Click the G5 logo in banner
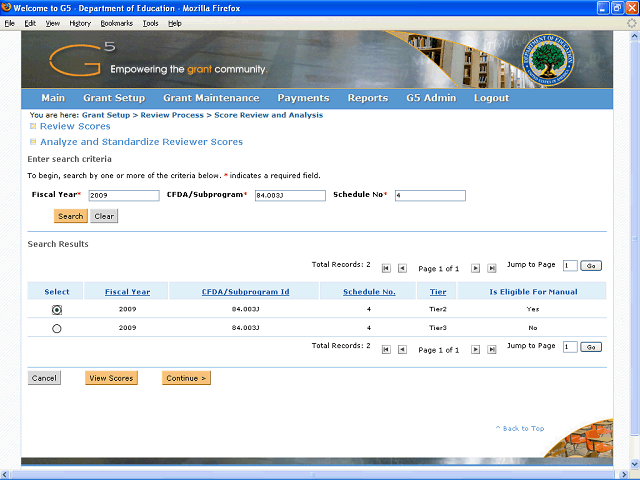 [82, 59]
